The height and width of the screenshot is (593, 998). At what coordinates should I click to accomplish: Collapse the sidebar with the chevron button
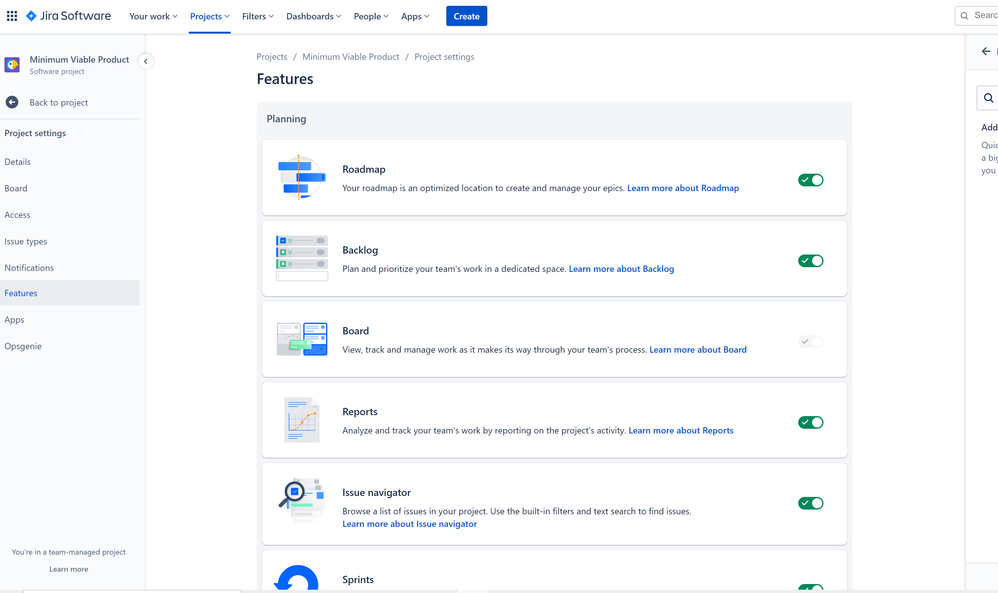pyautogui.click(x=146, y=61)
